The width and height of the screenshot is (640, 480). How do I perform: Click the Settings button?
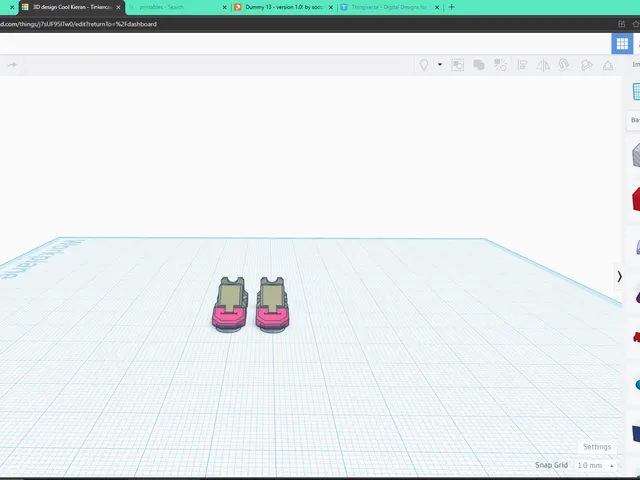(597, 447)
